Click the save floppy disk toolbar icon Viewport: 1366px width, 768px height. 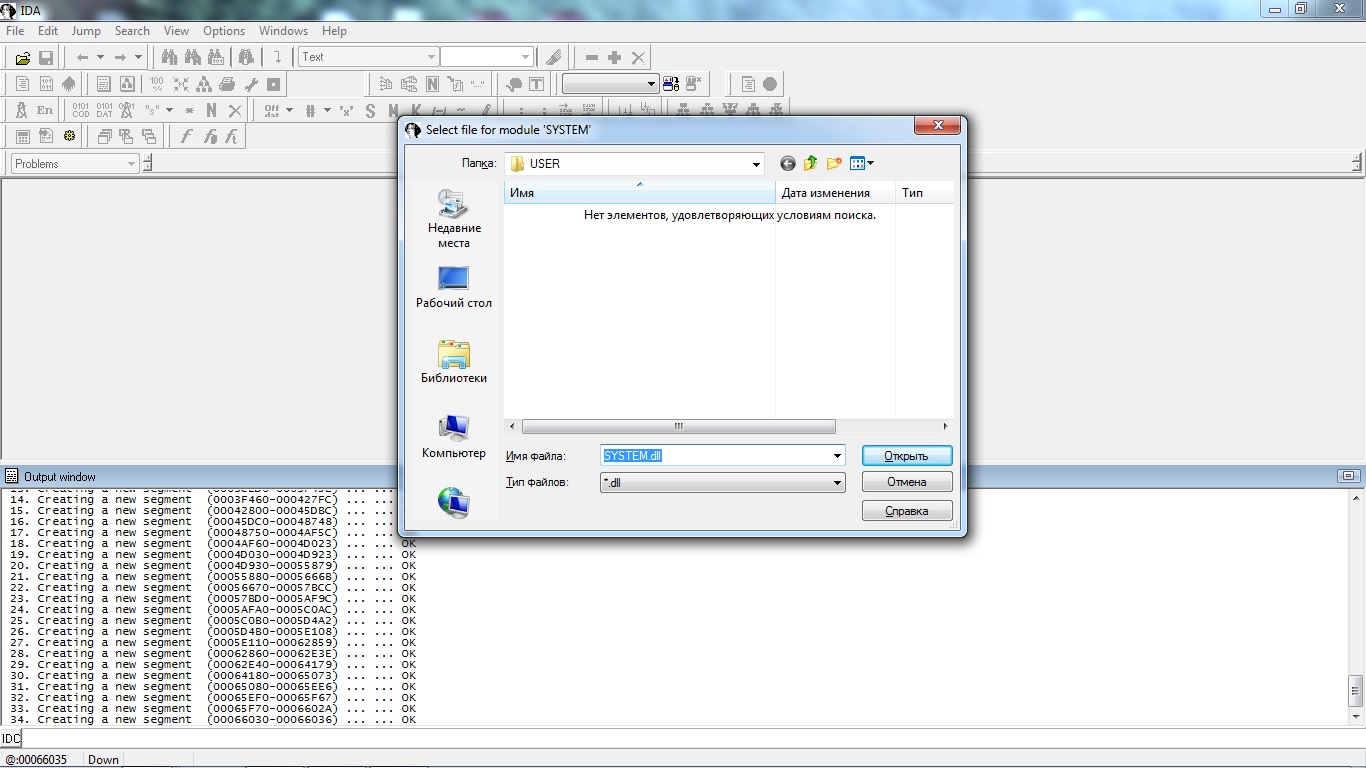click(45, 58)
